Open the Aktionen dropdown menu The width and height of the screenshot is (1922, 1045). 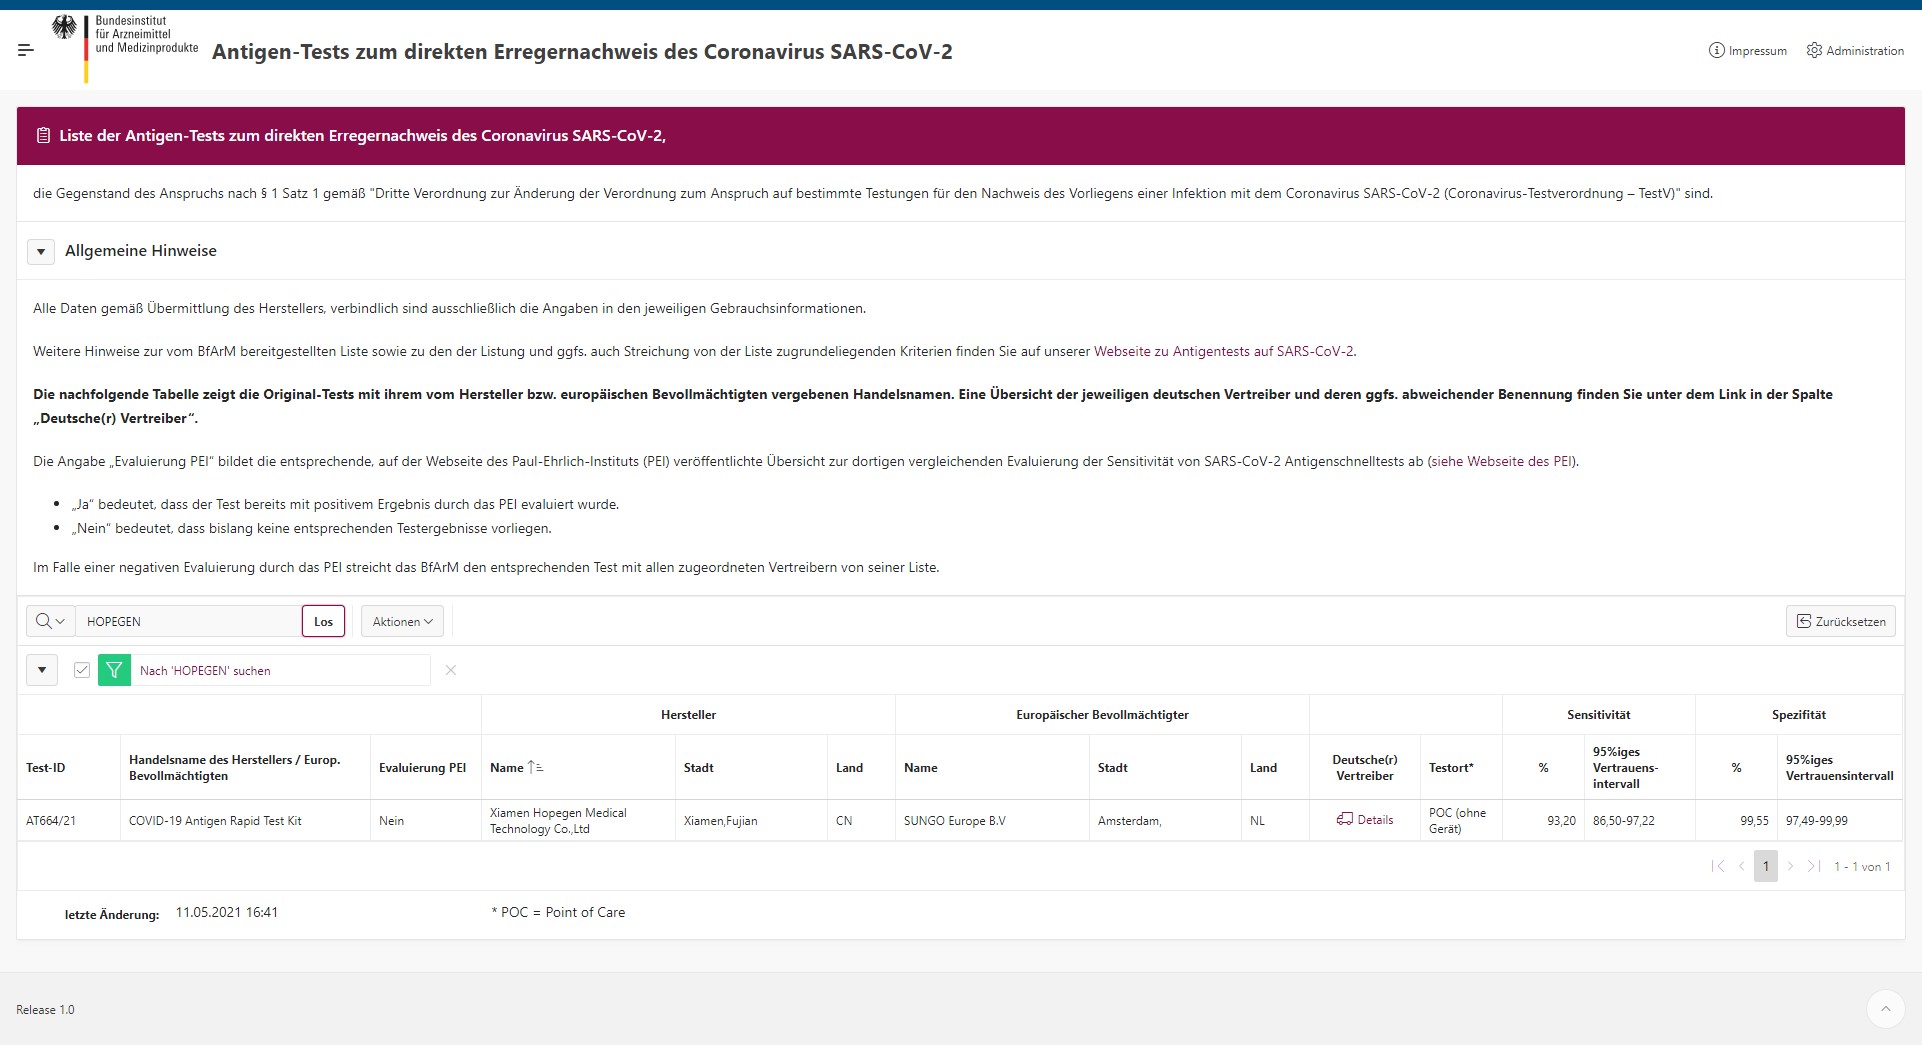tap(402, 621)
